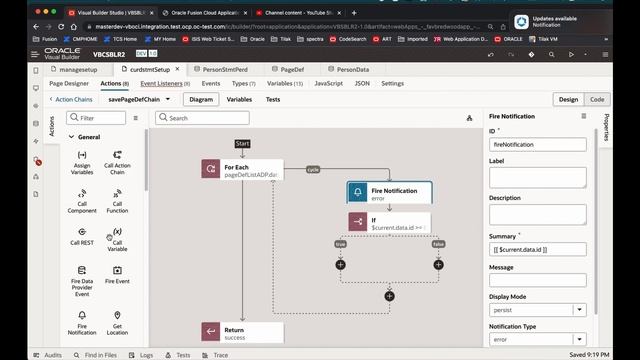Open Find in Files panel

pos(95,355)
